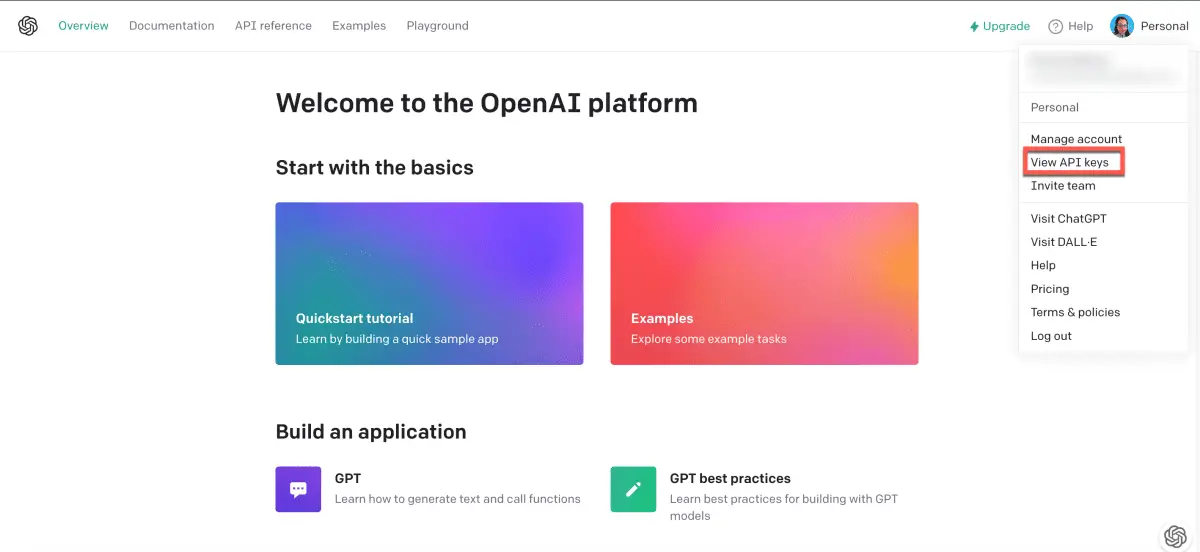
Task: Click the Upgrade lightning bolt link
Action: click(999, 26)
